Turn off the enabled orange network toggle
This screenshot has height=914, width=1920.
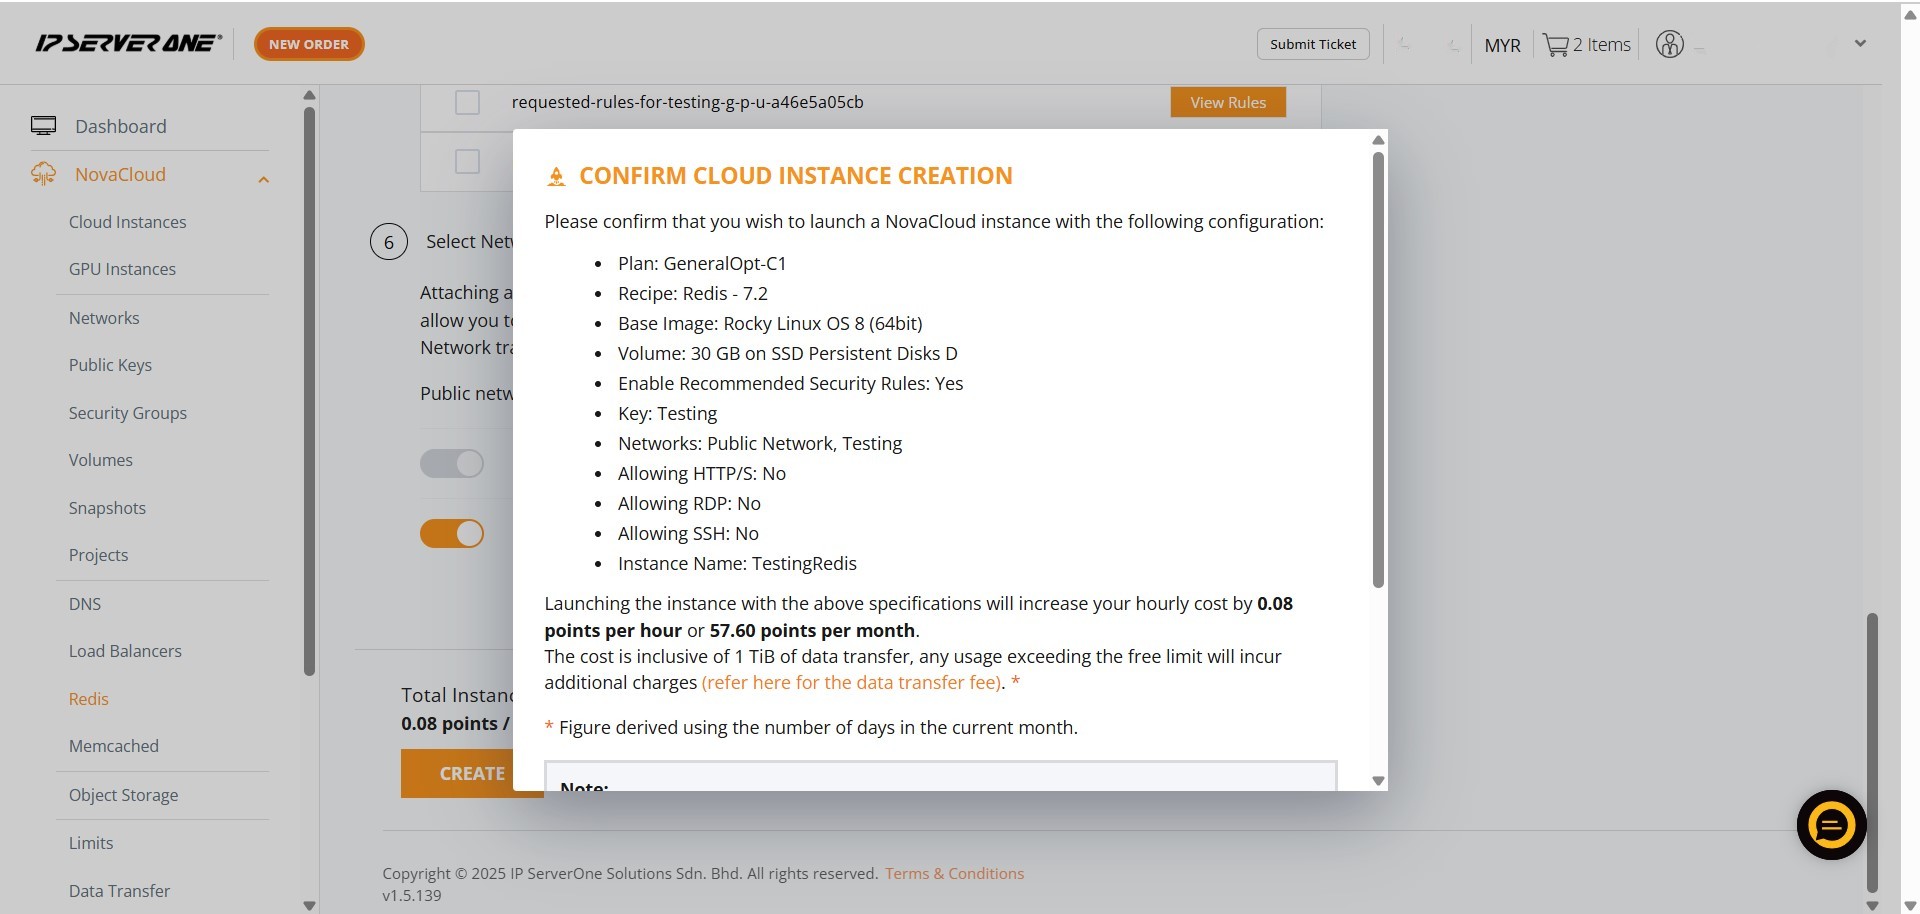452,533
